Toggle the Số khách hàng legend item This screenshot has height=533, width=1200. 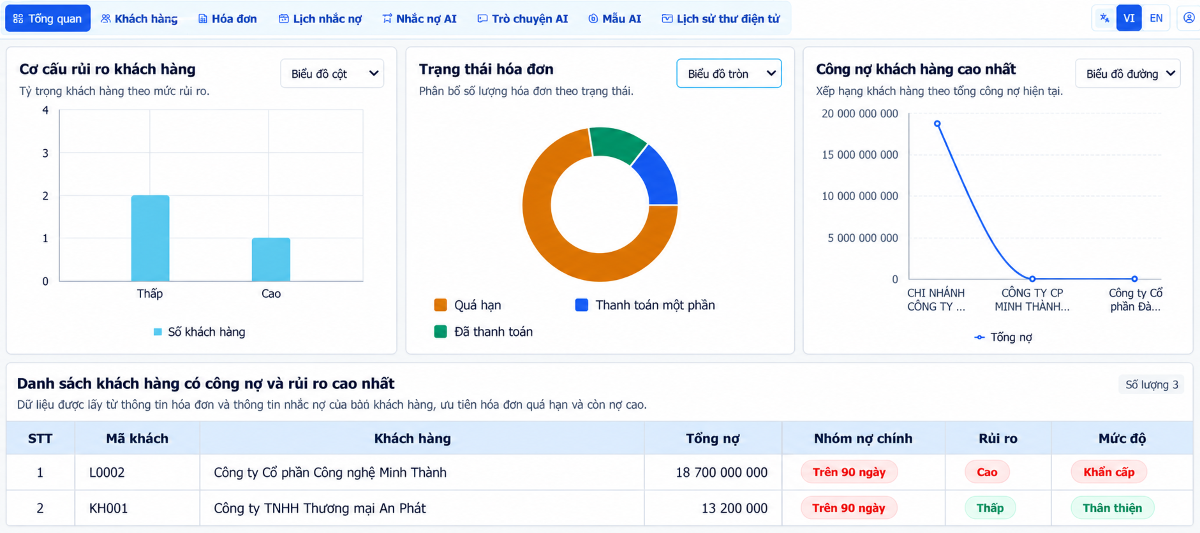199,331
